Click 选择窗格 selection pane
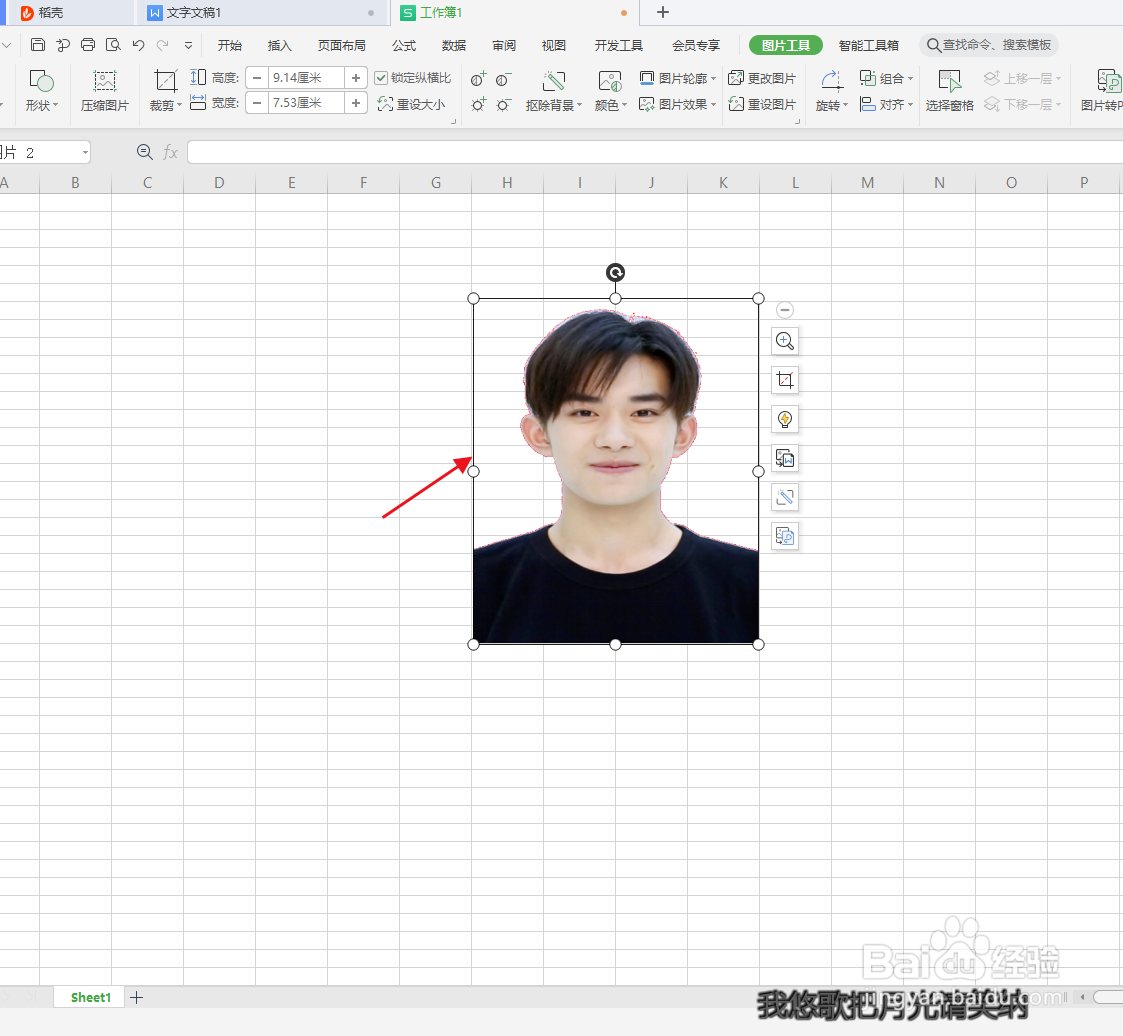The image size is (1123, 1036). pyautogui.click(x=950, y=90)
